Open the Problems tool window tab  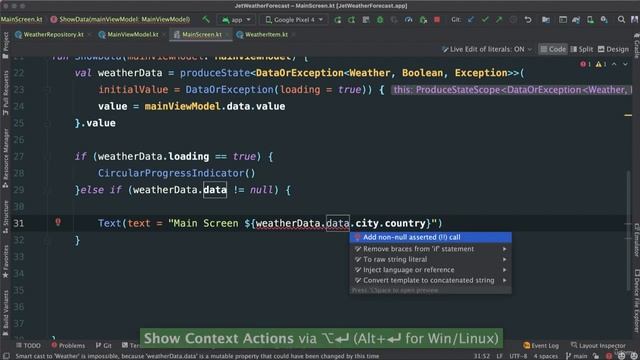click(x=68, y=345)
